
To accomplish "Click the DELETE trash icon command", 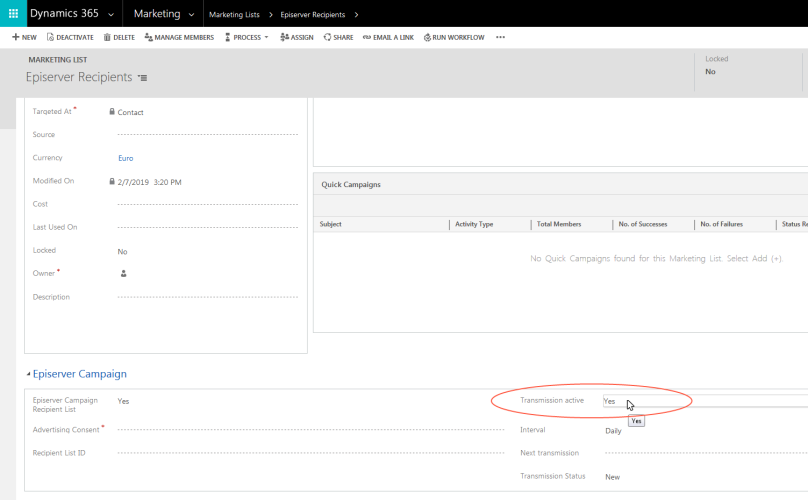I will pos(119,37).
